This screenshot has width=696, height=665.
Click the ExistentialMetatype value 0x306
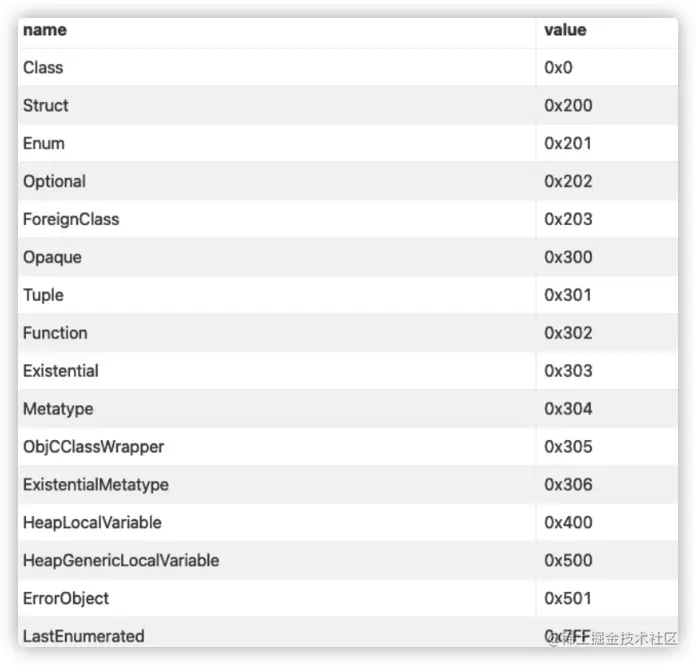click(568, 485)
